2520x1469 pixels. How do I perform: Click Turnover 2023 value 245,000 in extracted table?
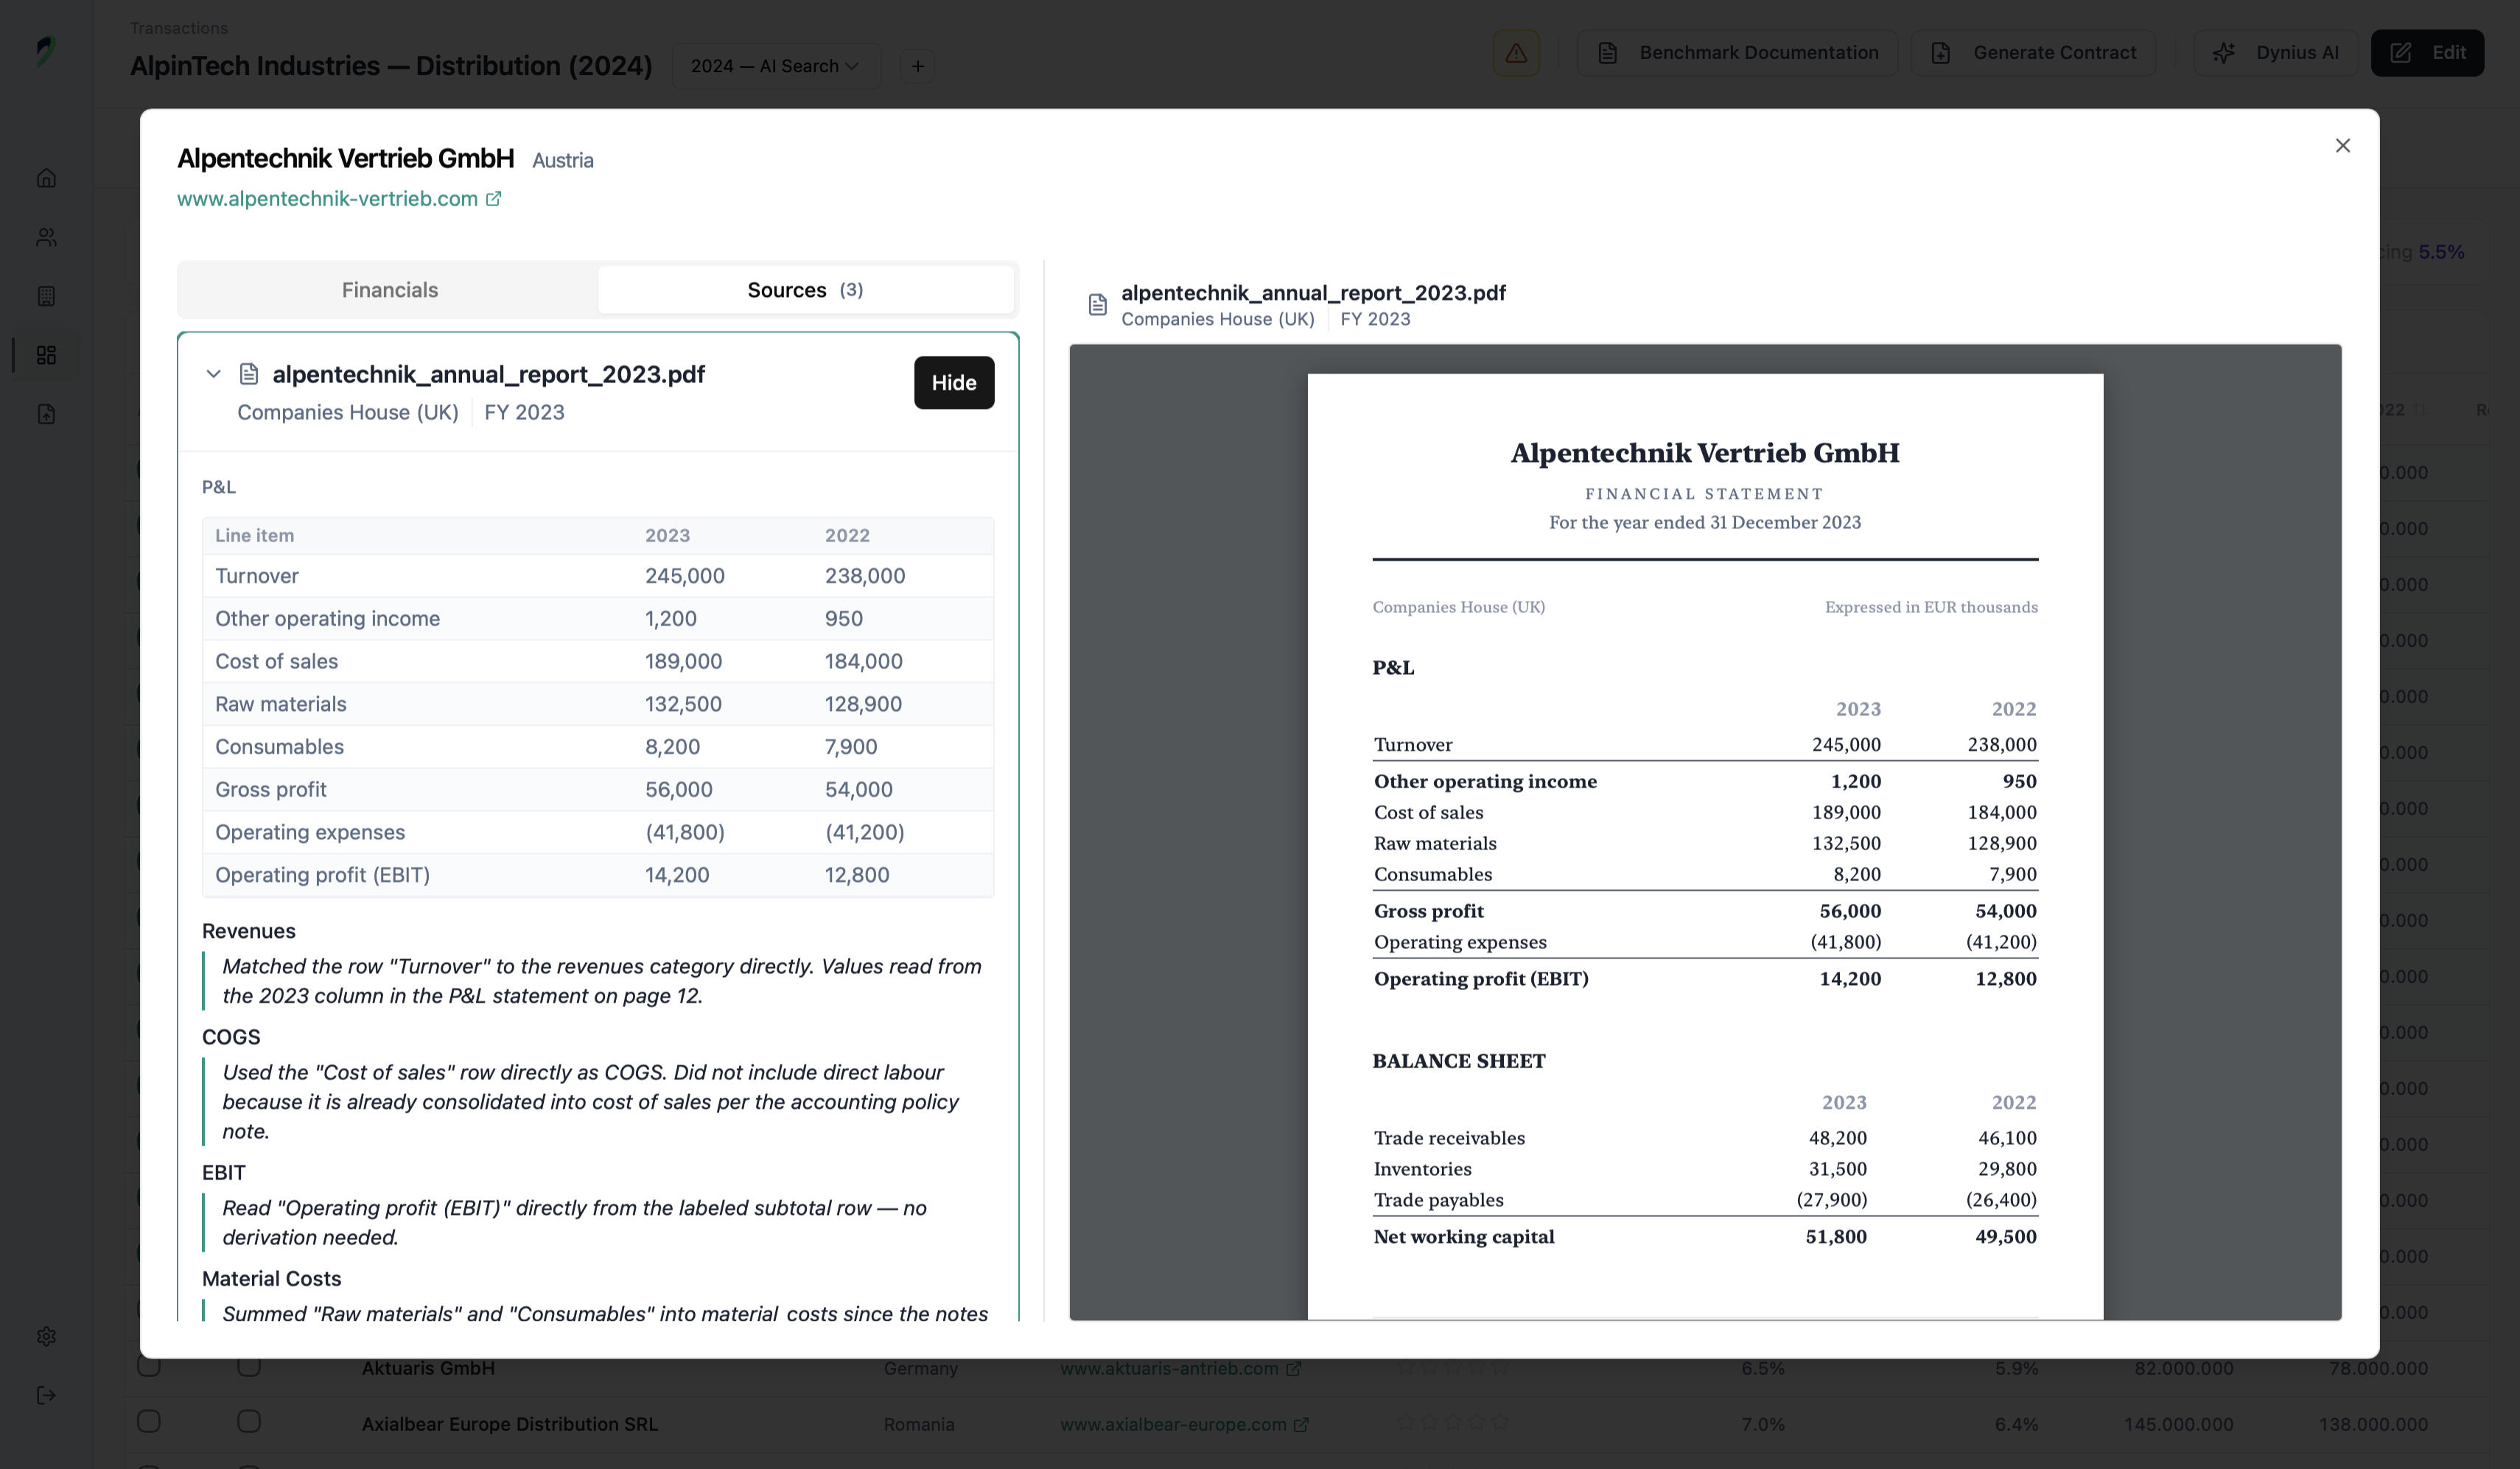point(685,576)
